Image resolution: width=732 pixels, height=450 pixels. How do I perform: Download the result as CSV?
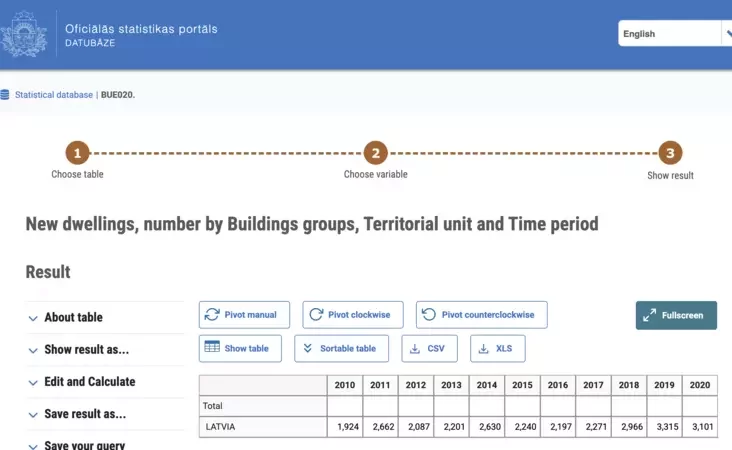click(429, 348)
